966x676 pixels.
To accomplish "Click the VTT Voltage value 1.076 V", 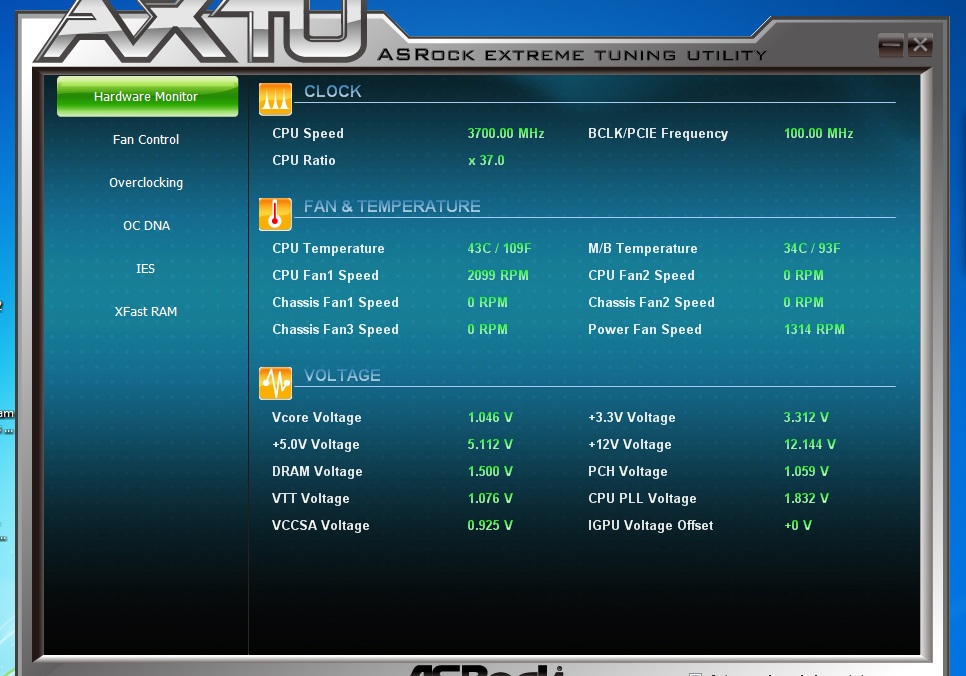I will (490, 499).
